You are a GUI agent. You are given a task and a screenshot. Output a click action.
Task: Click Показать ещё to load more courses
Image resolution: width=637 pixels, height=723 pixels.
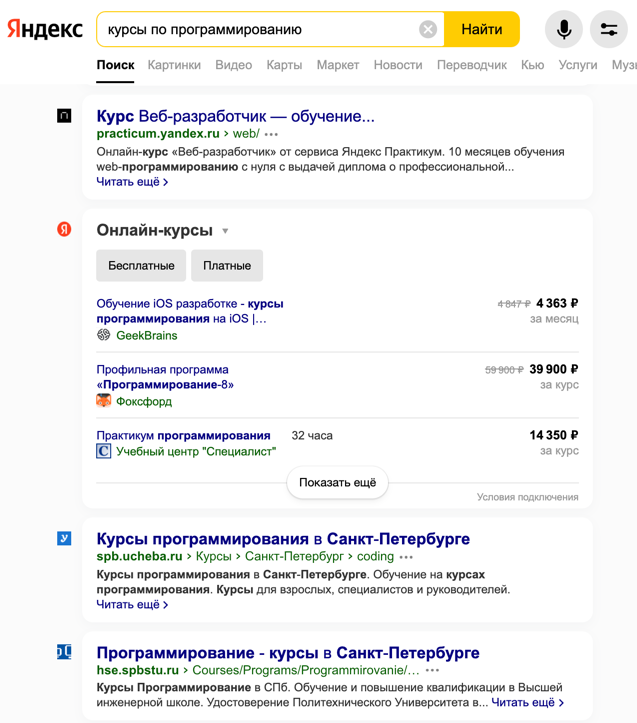click(337, 482)
